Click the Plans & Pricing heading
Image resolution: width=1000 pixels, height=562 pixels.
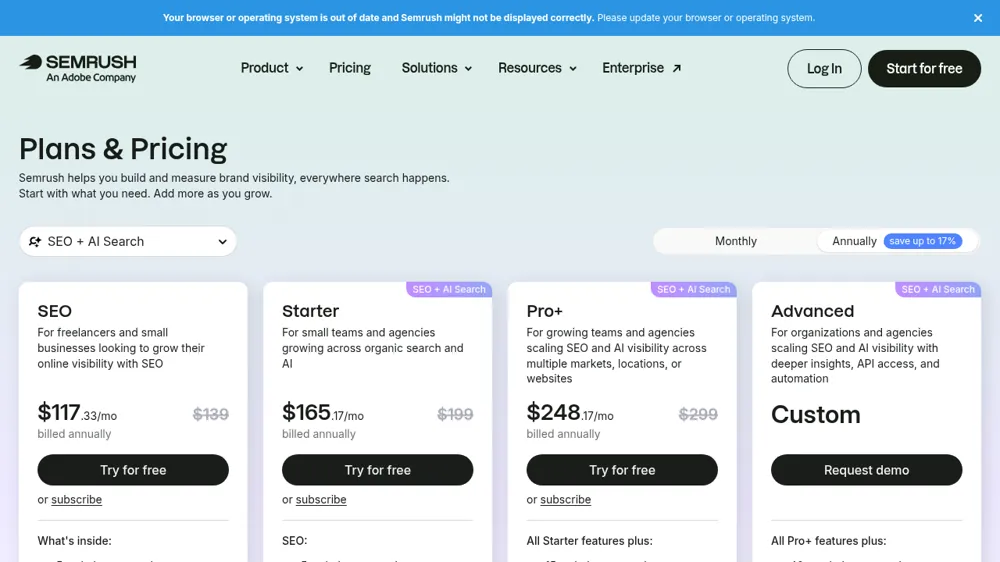click(x=123, y=149)
